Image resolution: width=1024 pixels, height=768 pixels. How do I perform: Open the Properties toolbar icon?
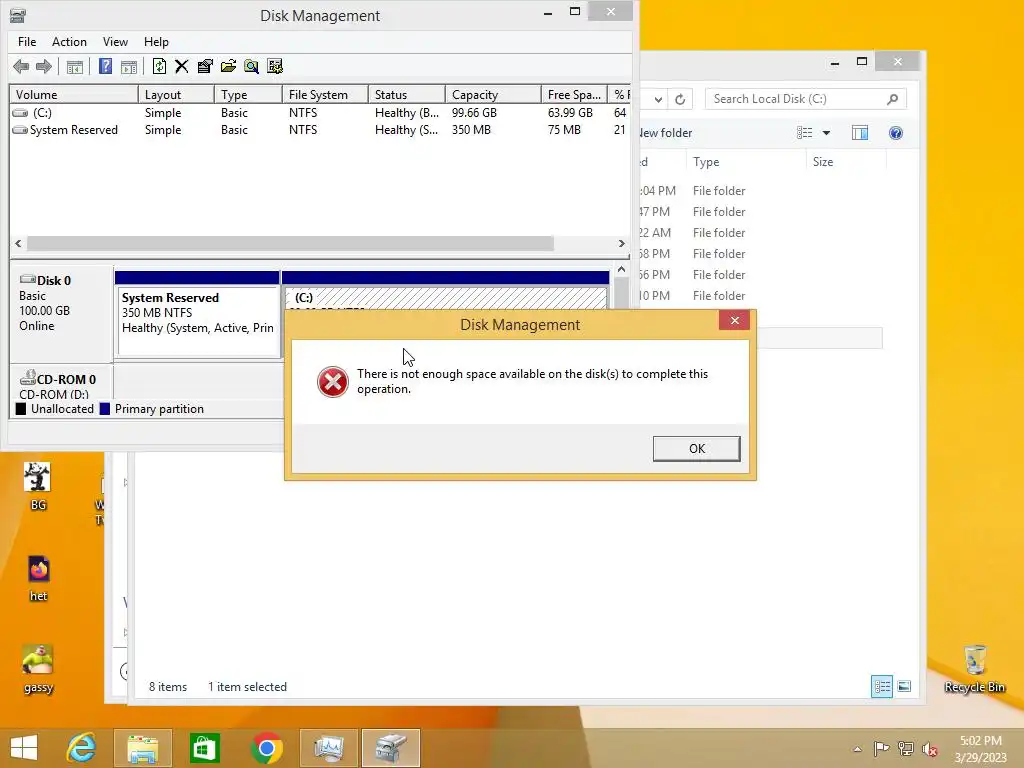coord(205,66)
